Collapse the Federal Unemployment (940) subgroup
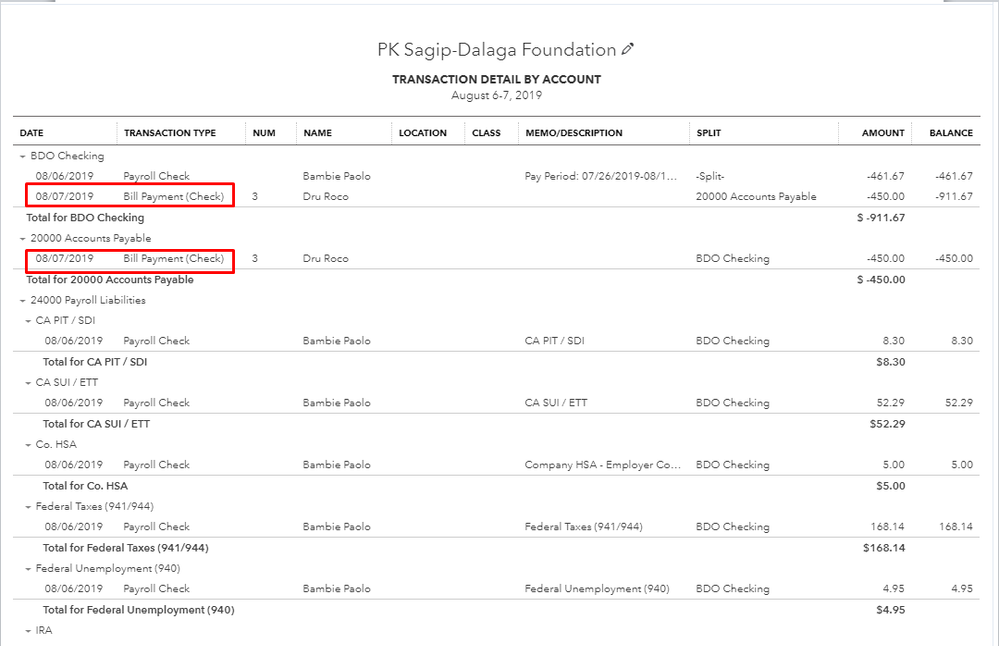The width and height of the screenshot is (999, 646). 28,569
